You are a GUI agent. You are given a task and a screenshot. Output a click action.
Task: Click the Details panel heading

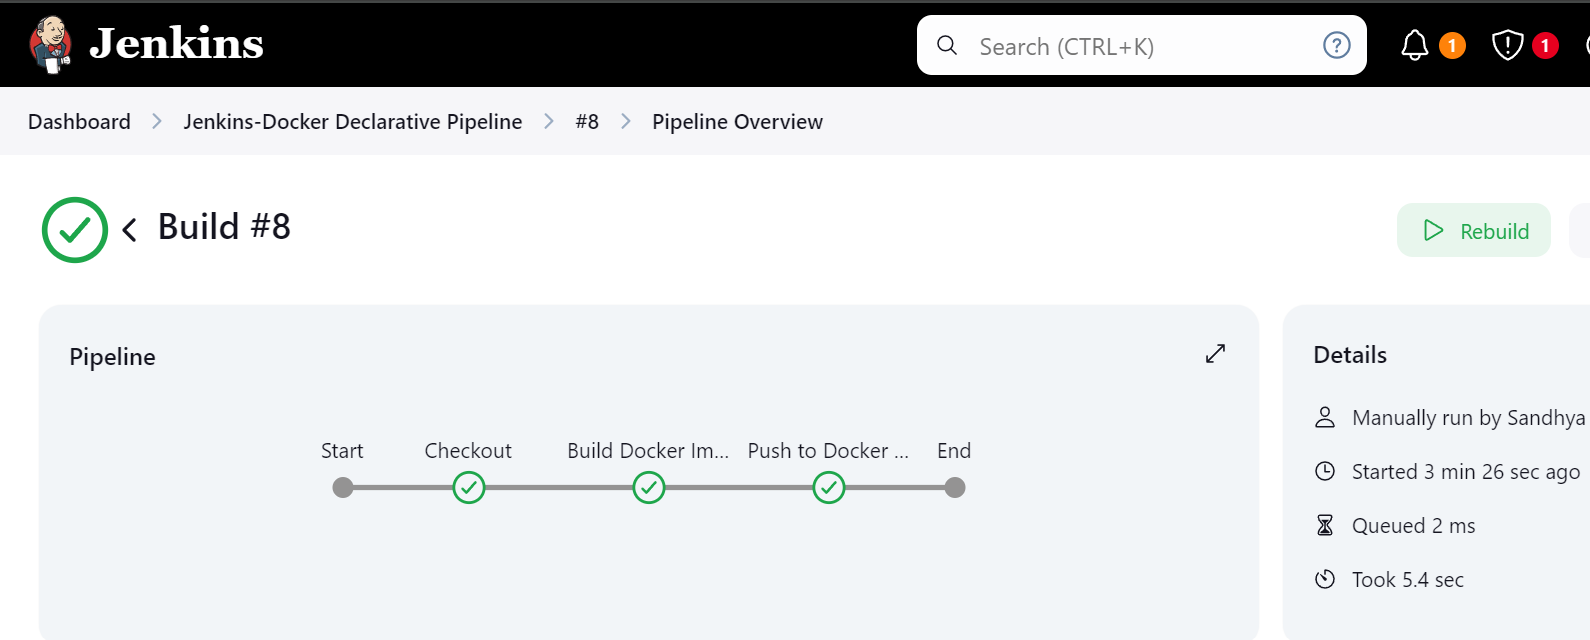[1350, 355]
